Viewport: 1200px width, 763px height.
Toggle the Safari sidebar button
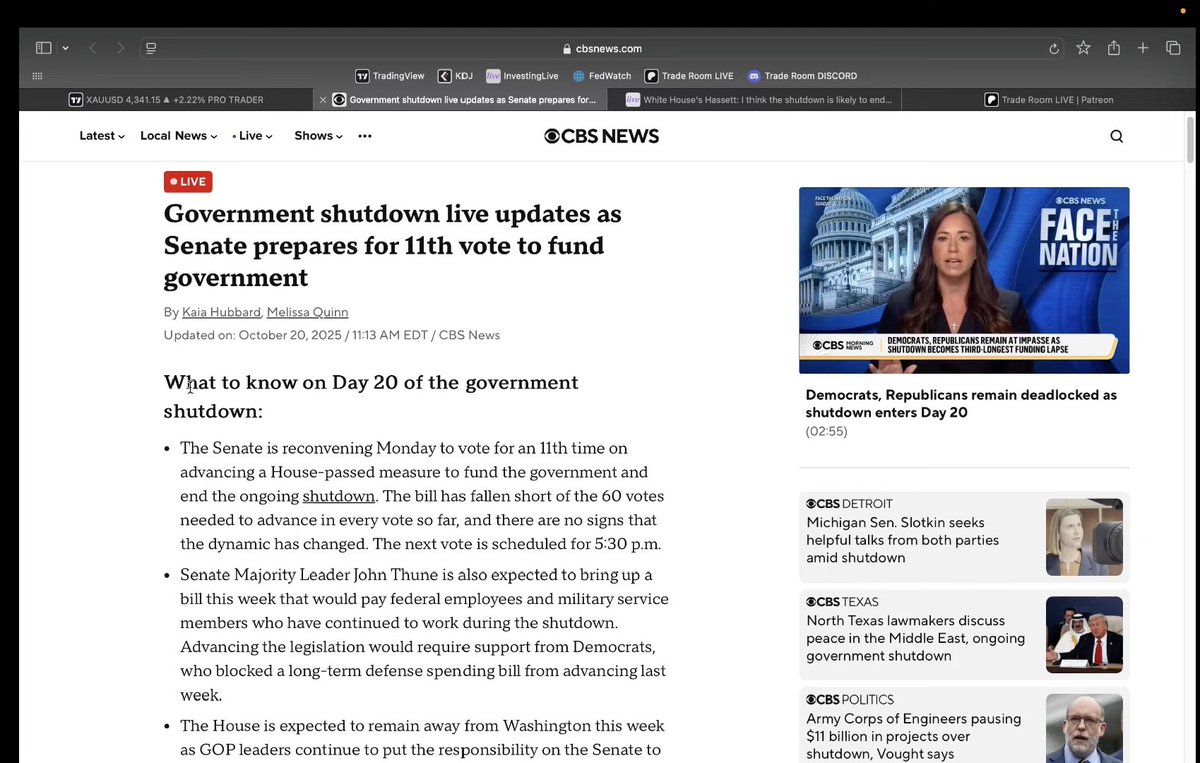pyautogui.click(x=43, y=48)
